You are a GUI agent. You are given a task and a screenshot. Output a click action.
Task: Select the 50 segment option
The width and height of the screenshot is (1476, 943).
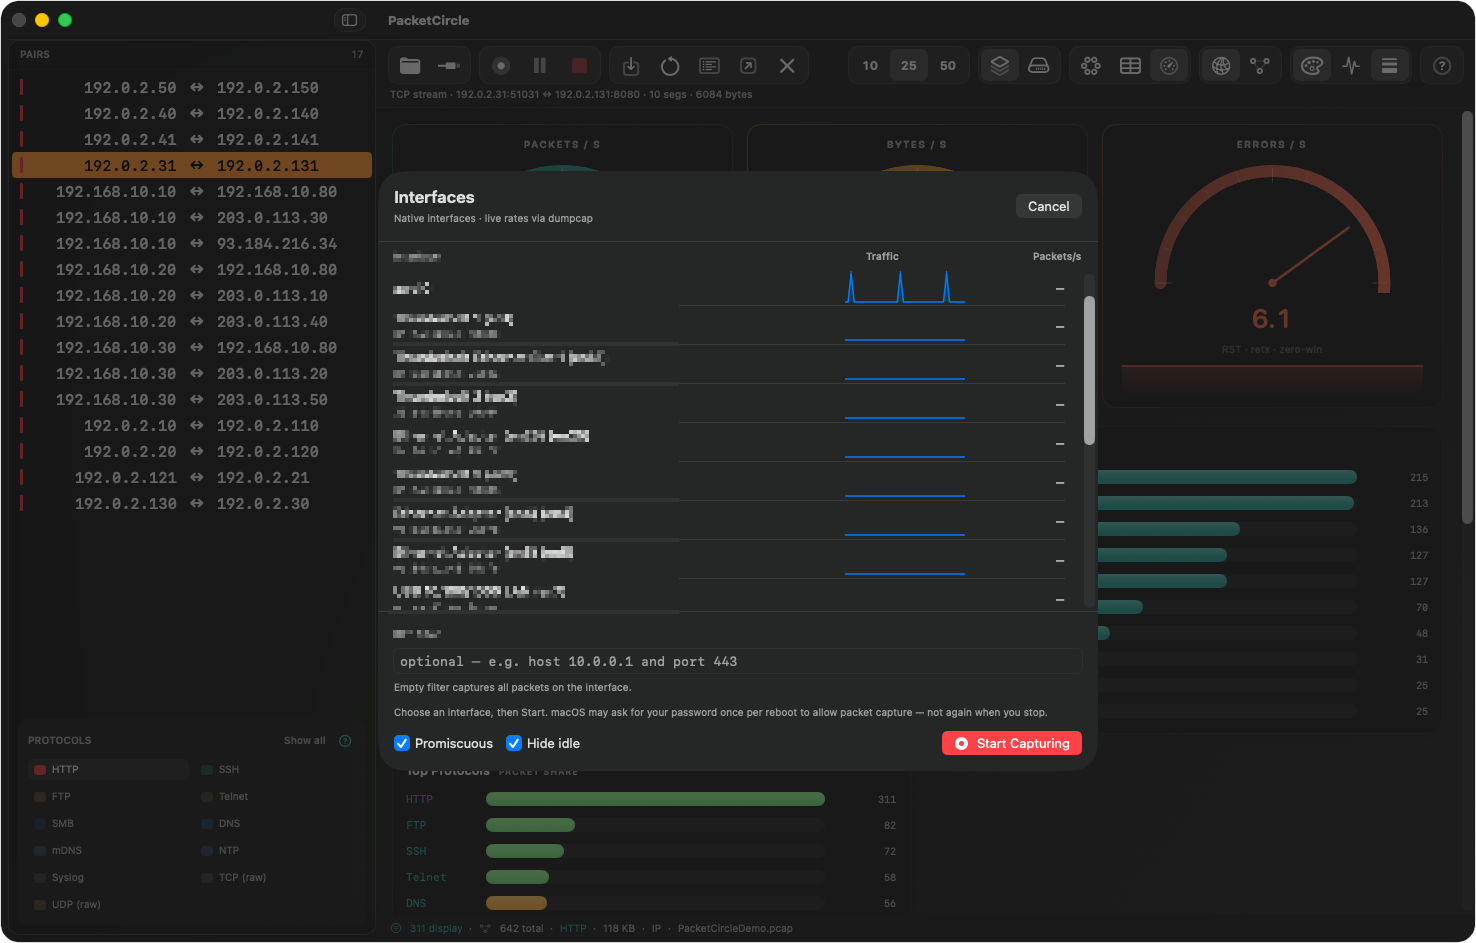948,66
